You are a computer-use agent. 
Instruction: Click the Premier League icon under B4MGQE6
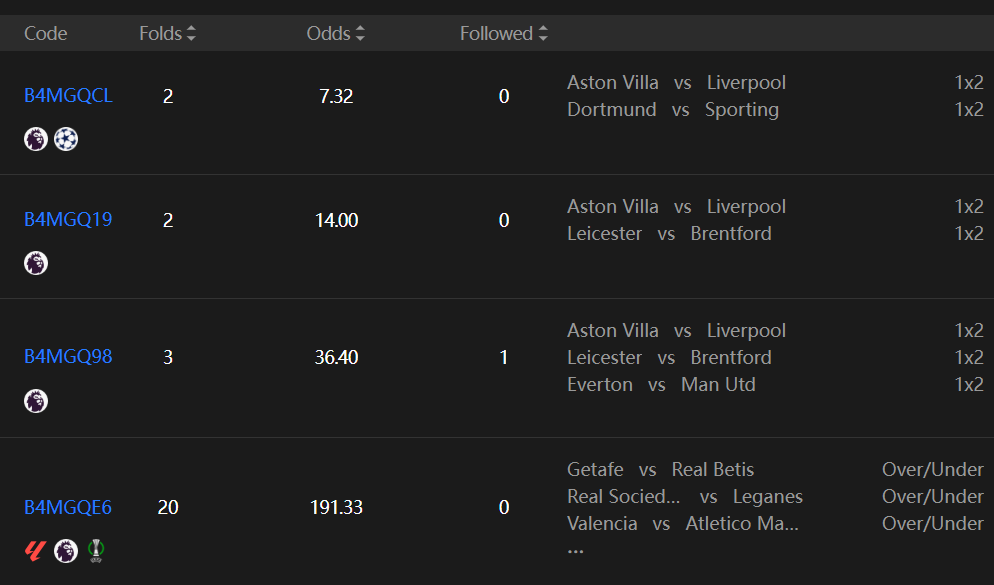click(x=66, y=550)
